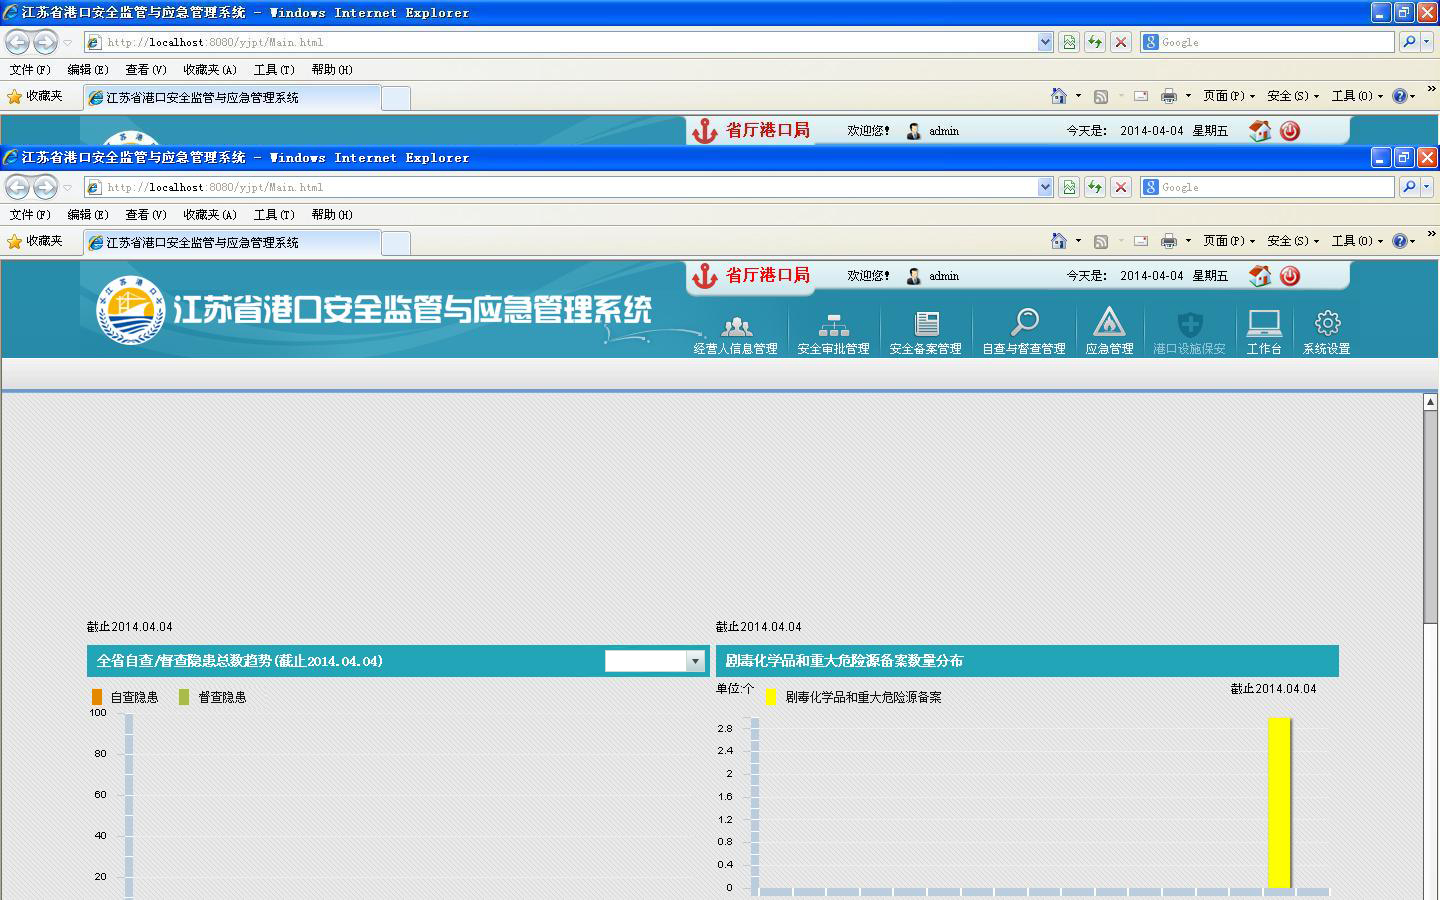Toggle the 督查隐患 legend series

coord(213,697)
